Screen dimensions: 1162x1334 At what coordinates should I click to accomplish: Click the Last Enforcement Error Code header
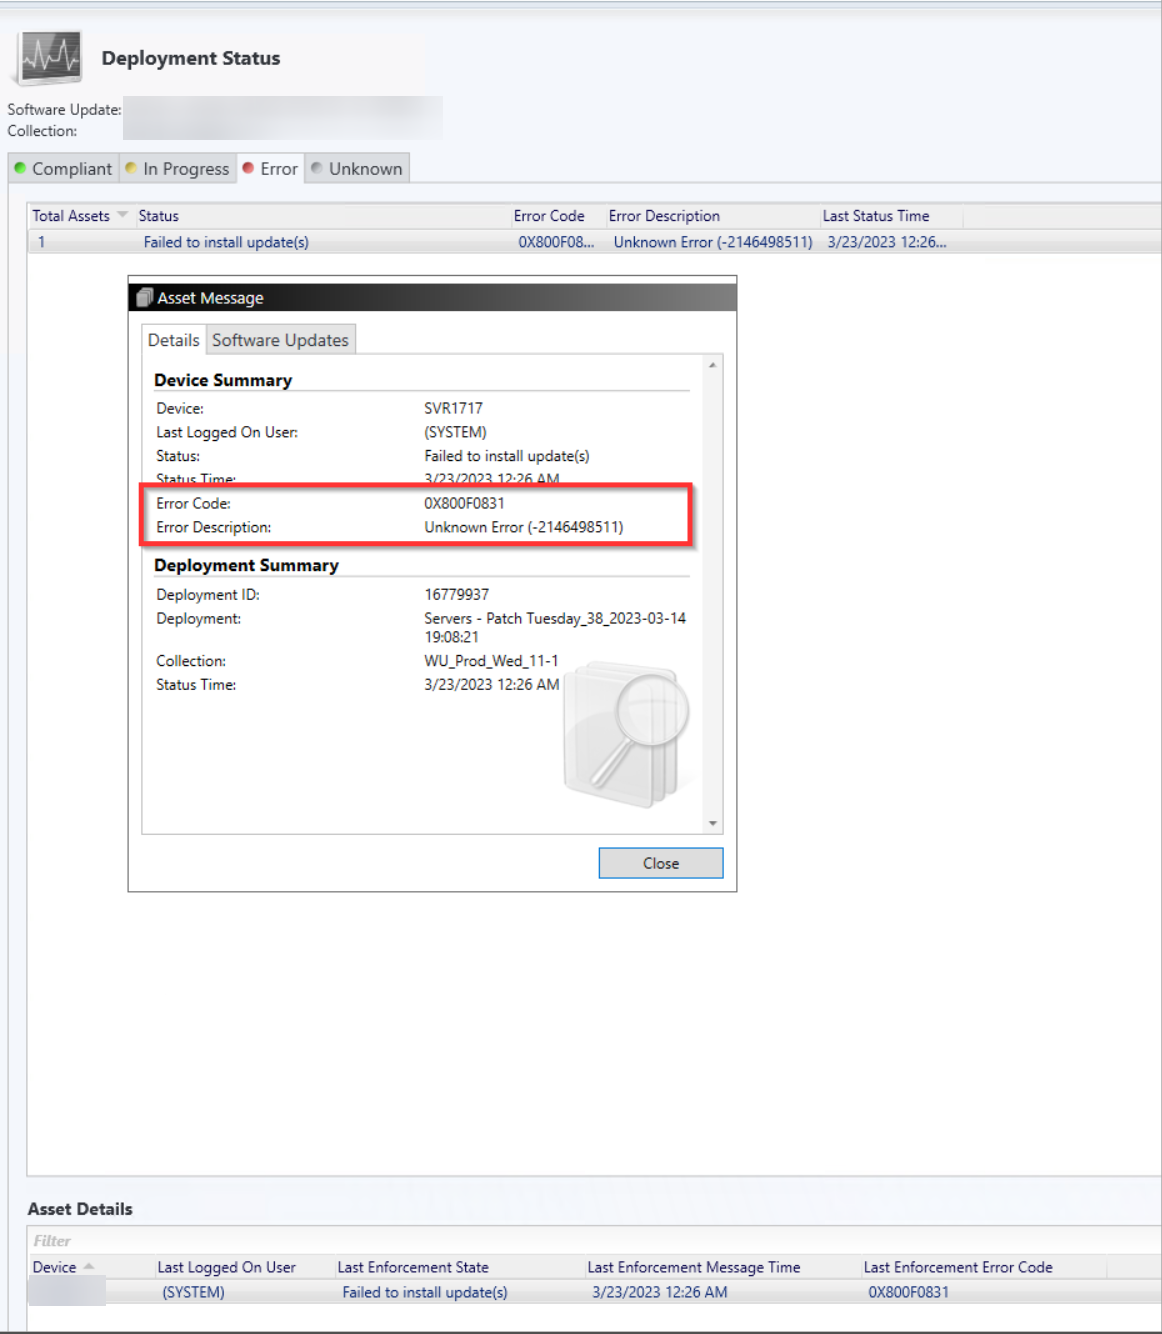tap(958, 1267)
